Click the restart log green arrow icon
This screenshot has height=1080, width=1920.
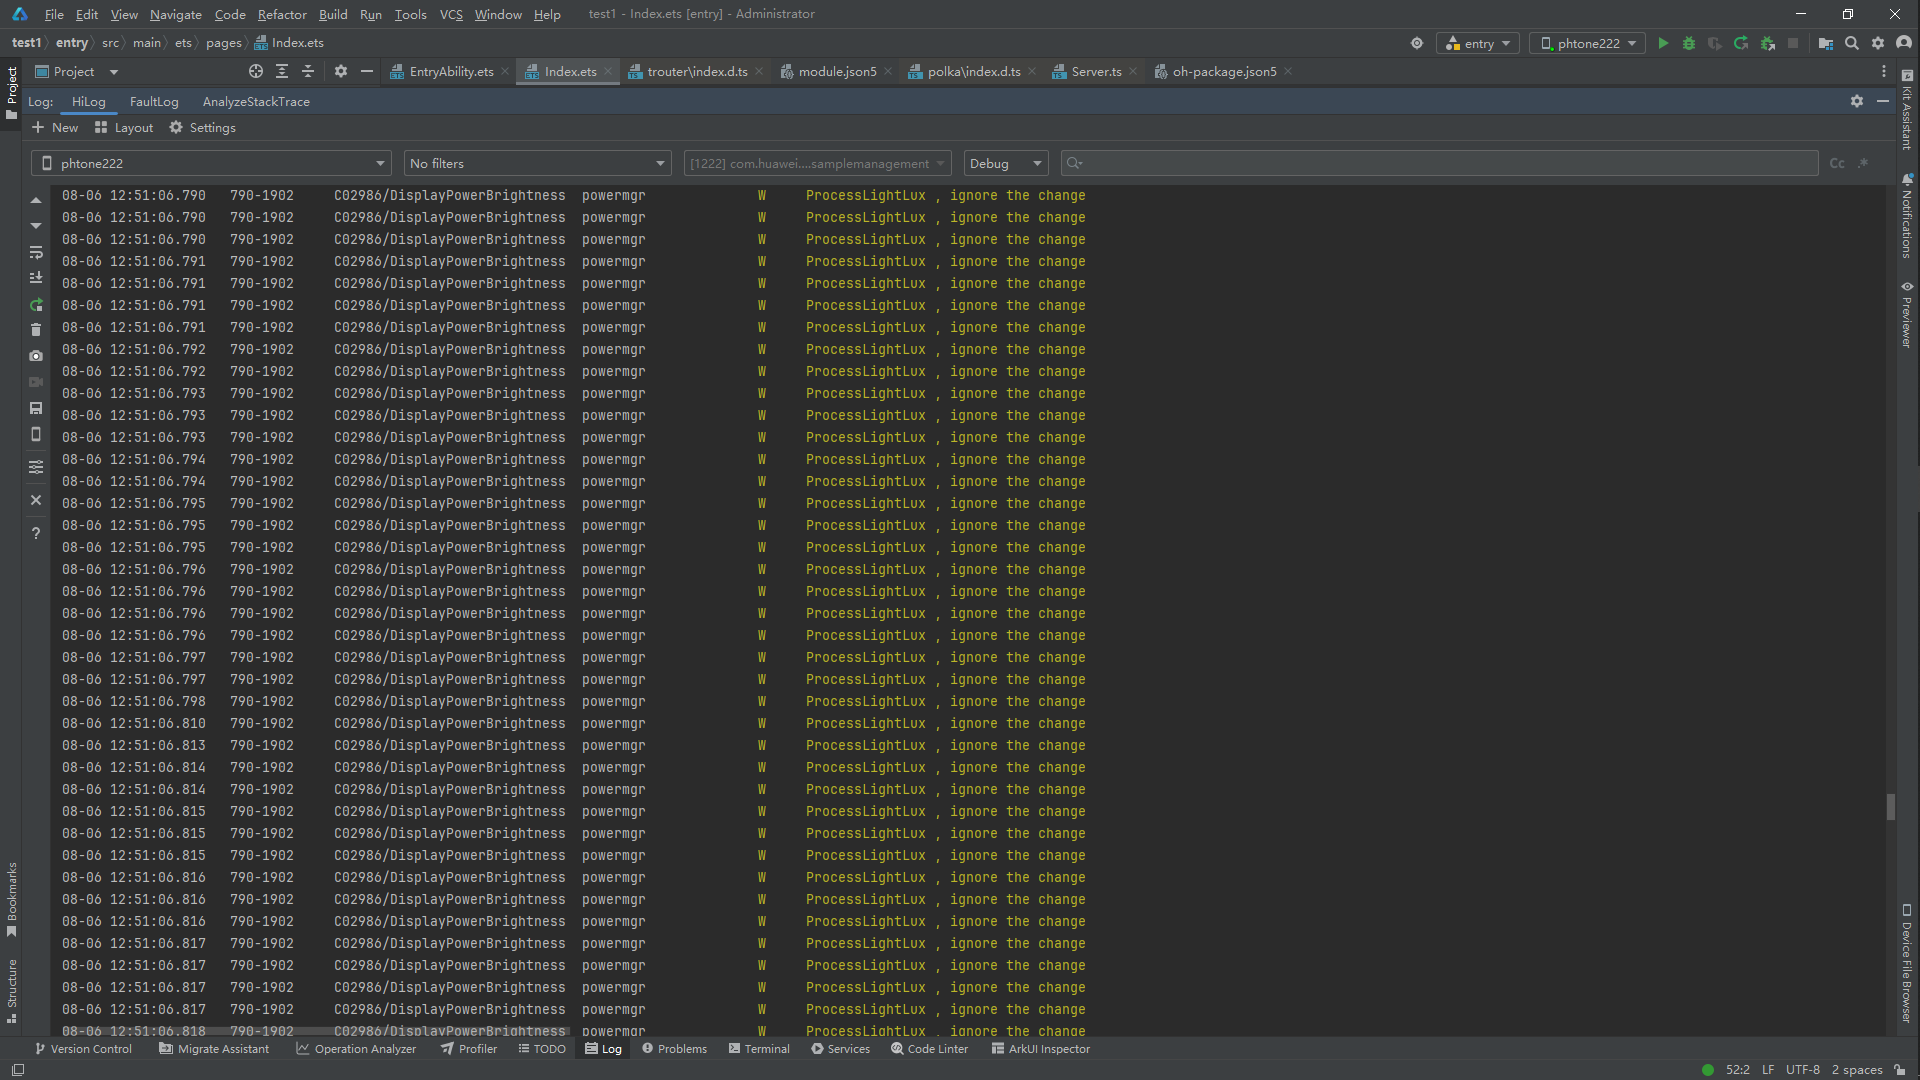(36, 304)
